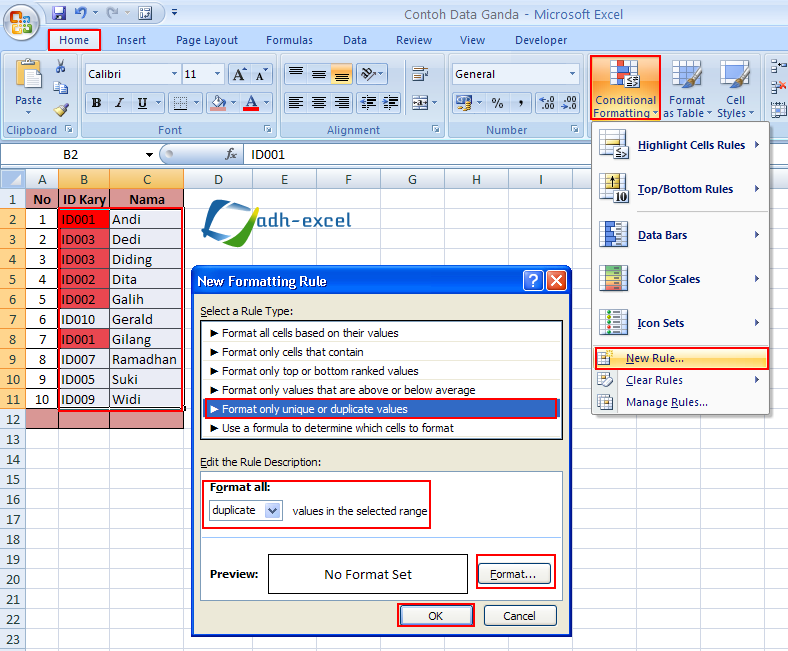Apply cell borders with the Borders icon
This screenshot has width=788, height=651.
tap(180, 103)
